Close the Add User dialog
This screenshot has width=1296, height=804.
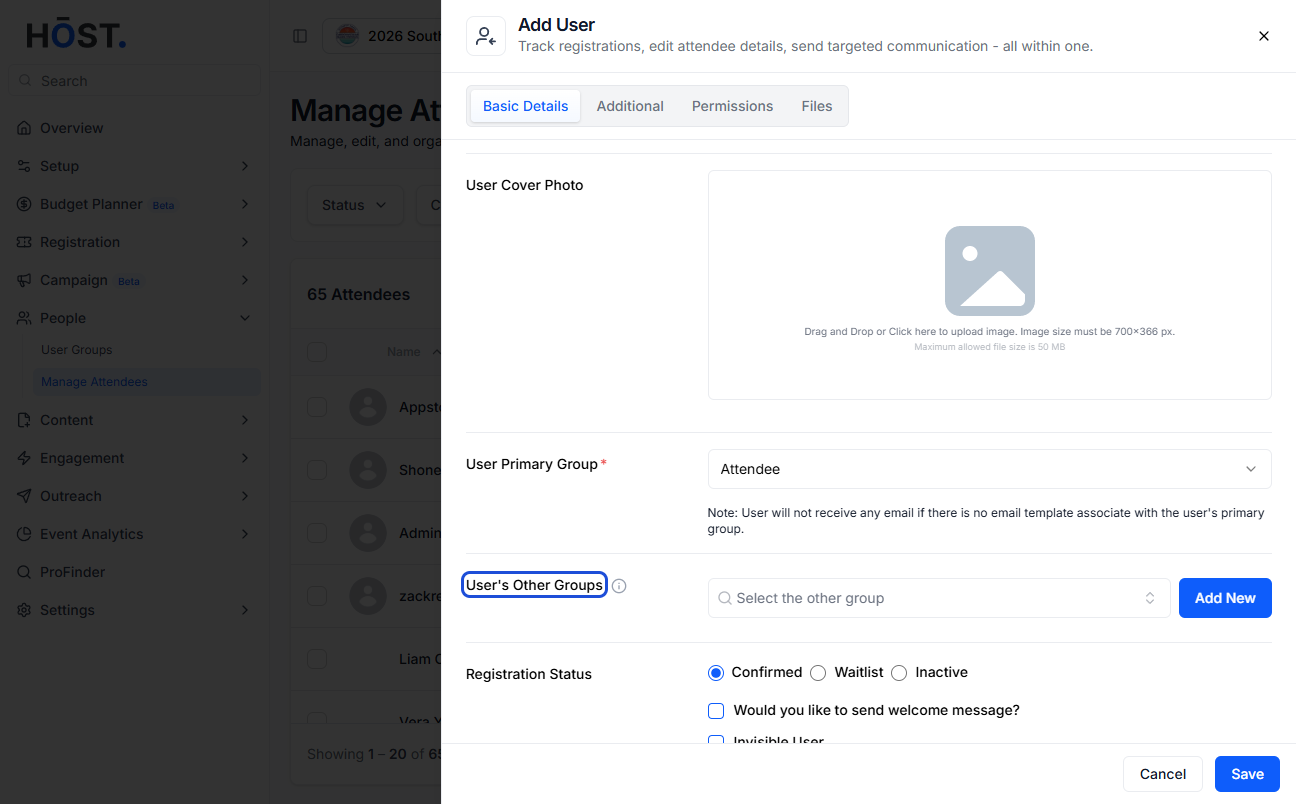[1263, 36]
